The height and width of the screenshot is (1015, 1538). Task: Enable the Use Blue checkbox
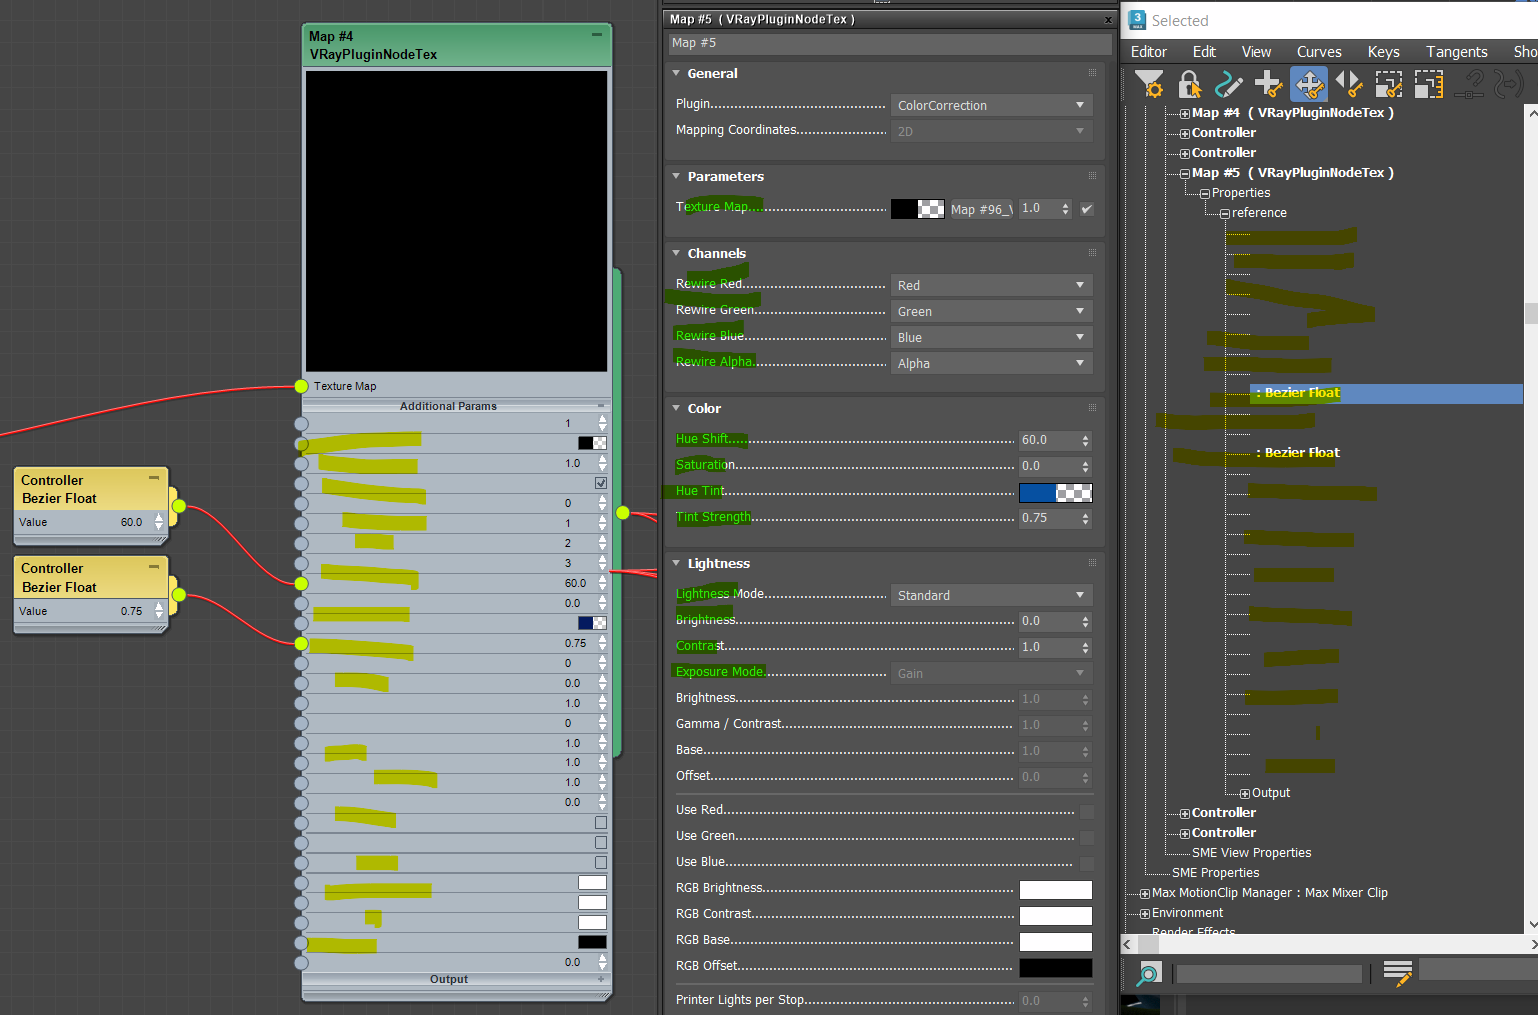pos(1087,864)
